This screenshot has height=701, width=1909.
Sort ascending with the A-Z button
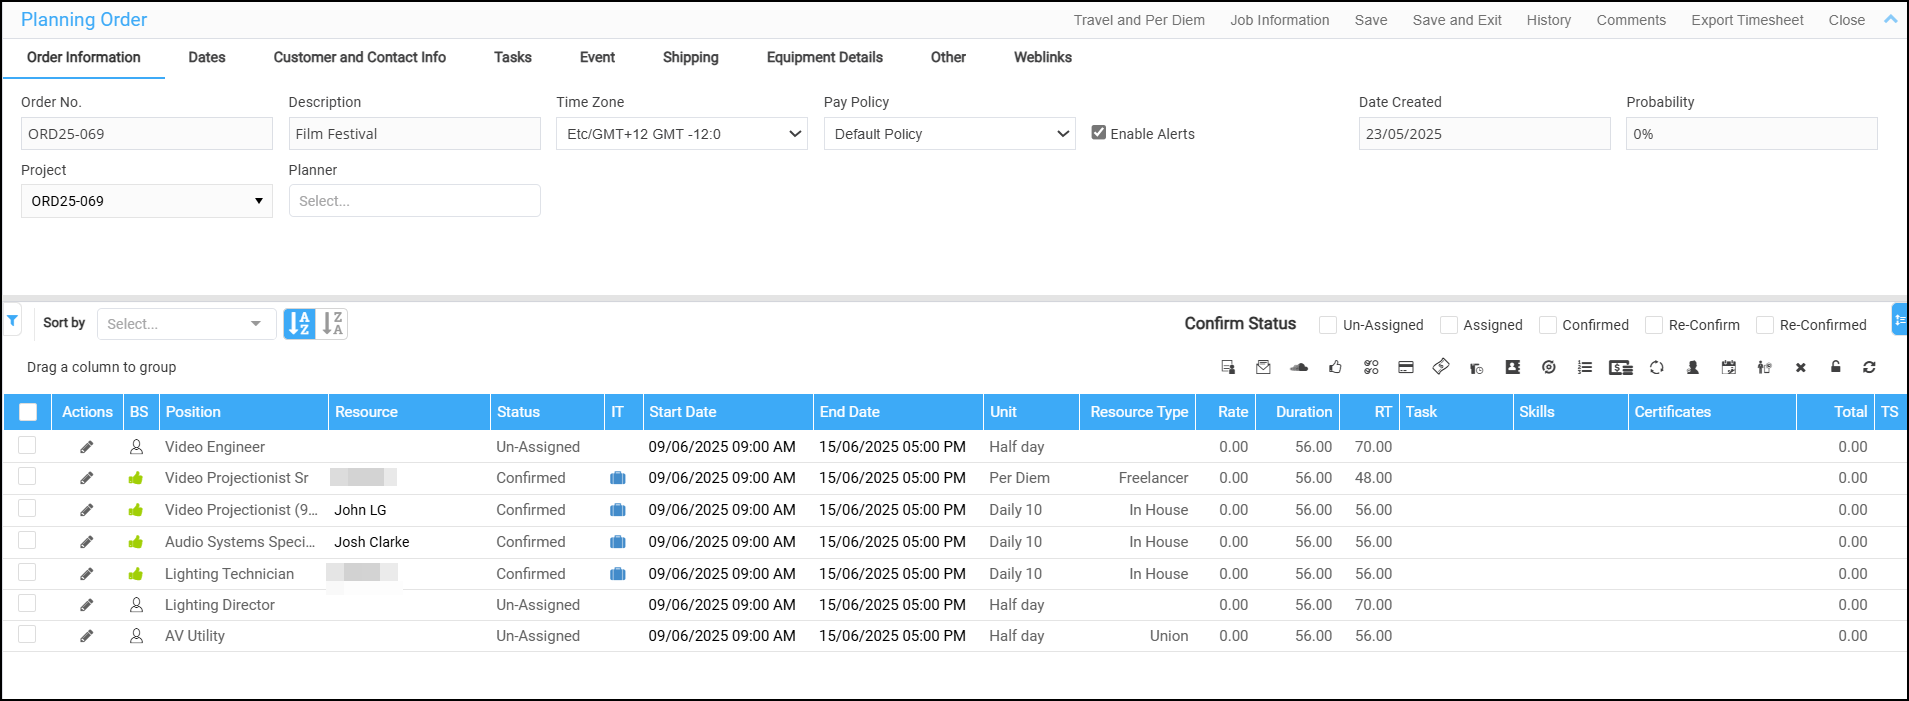click(x=299, y=324)
